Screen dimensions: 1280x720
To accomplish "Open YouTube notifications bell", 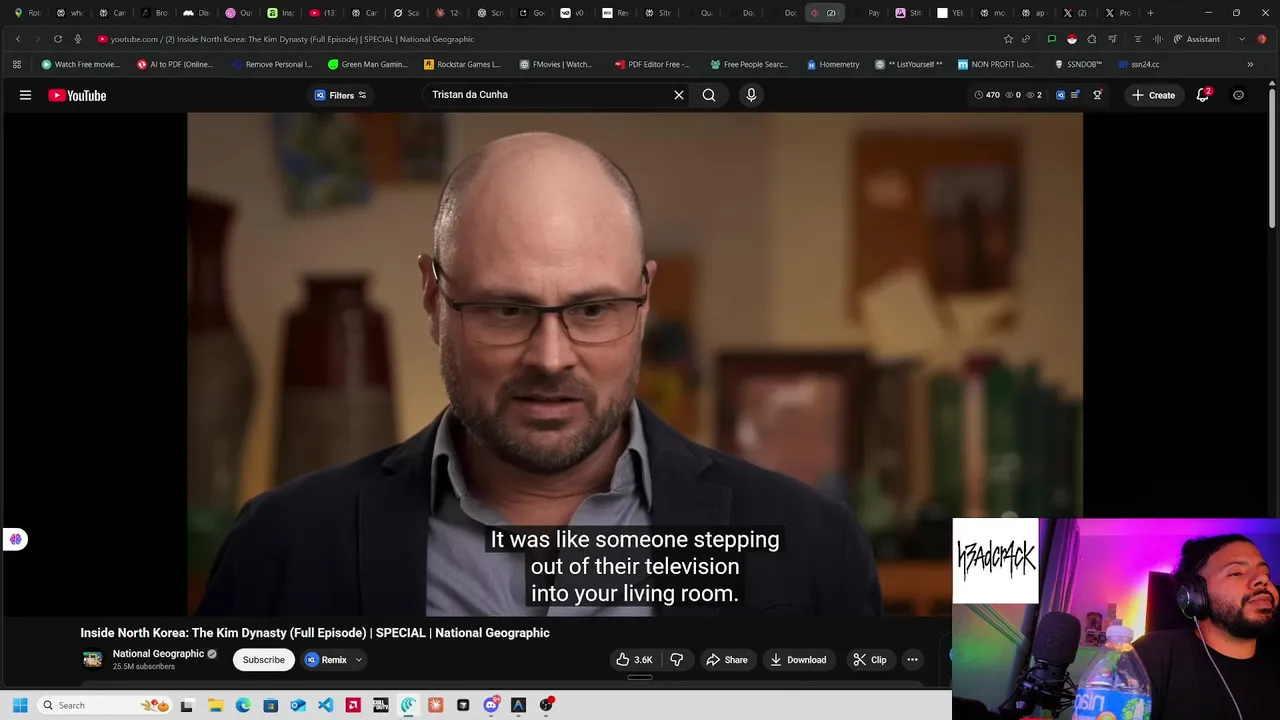I will tap(1203, 95).
